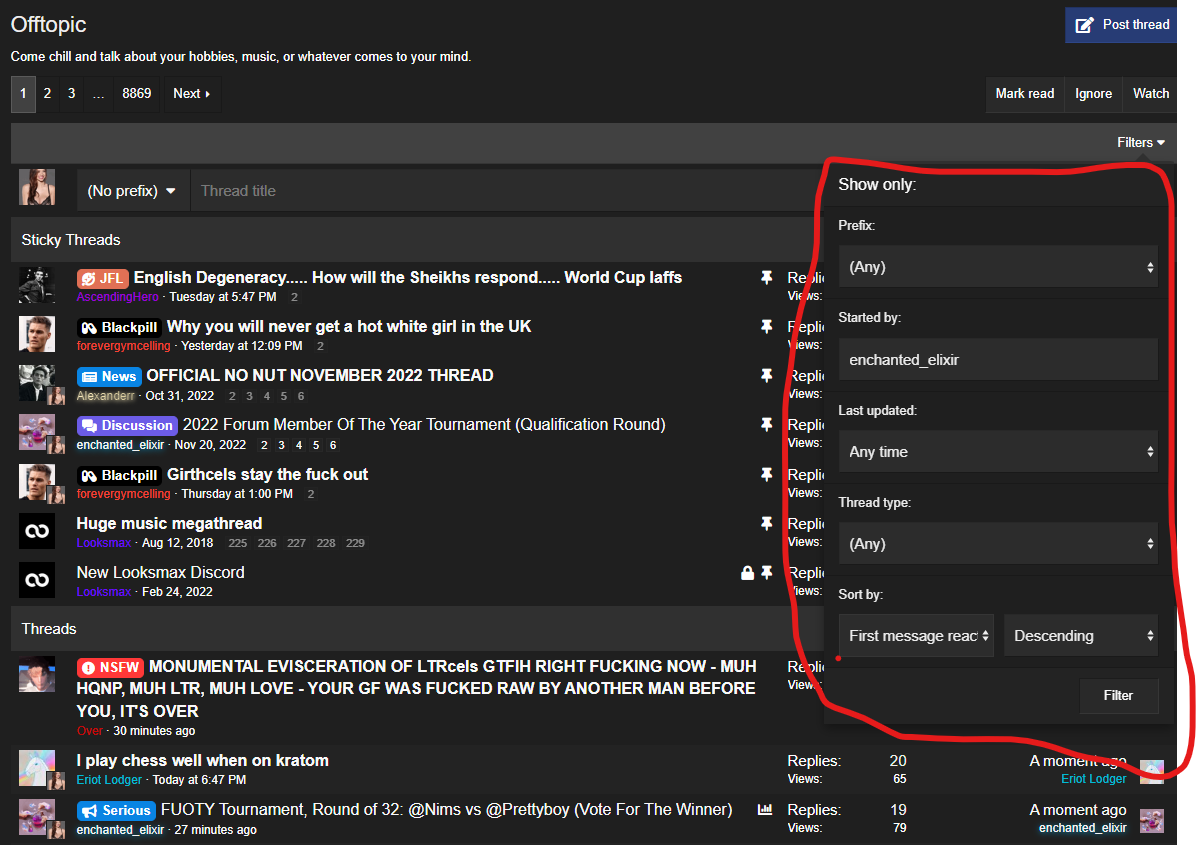Go to page 6 of Forum Member tournament thread
Screen dimensions: 1197x845
point(333,446)
